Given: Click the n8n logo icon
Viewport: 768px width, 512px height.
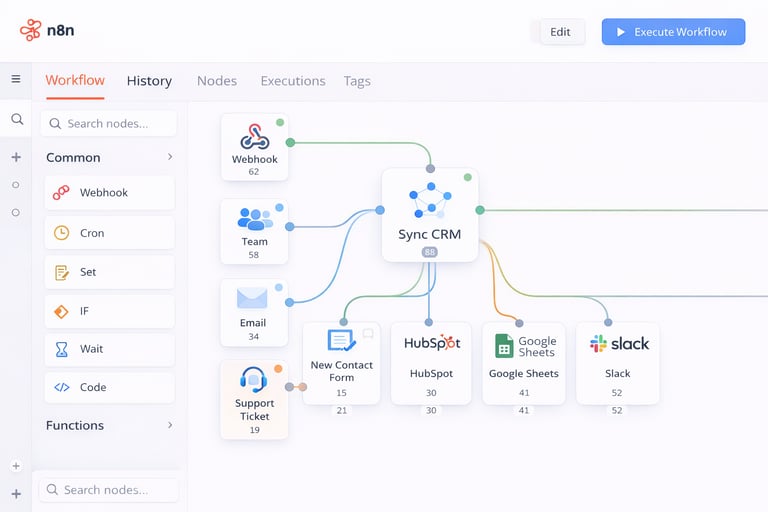Looking at the screenshot, I should (31, 30).
